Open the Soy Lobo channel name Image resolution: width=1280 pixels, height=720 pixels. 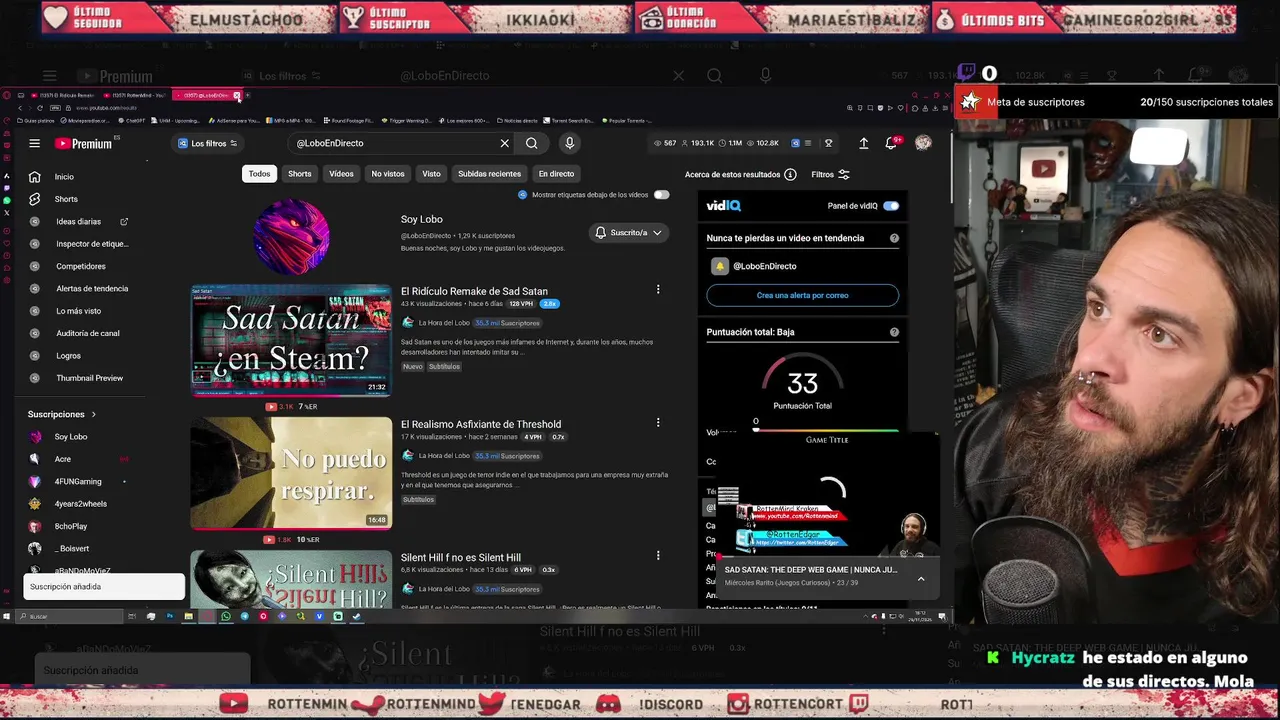click(x=421, y=219)
